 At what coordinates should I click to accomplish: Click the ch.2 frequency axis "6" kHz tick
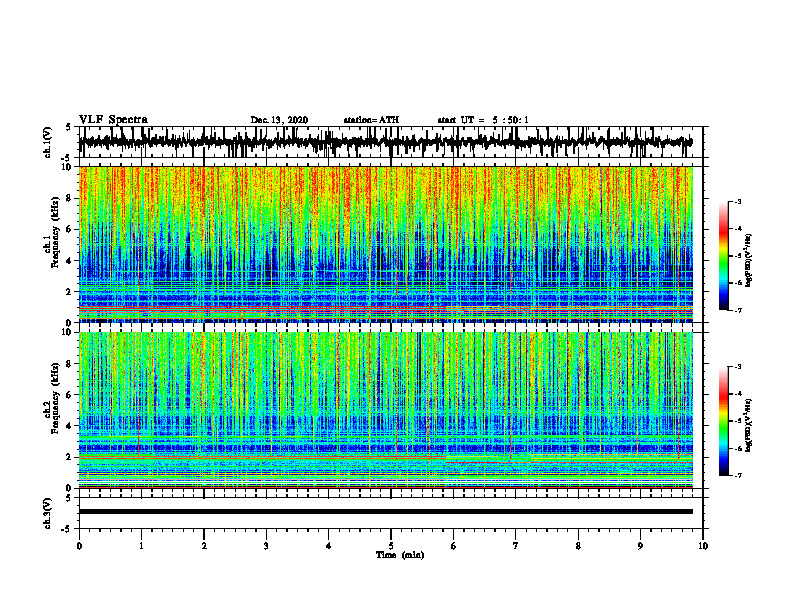[70, 395]
